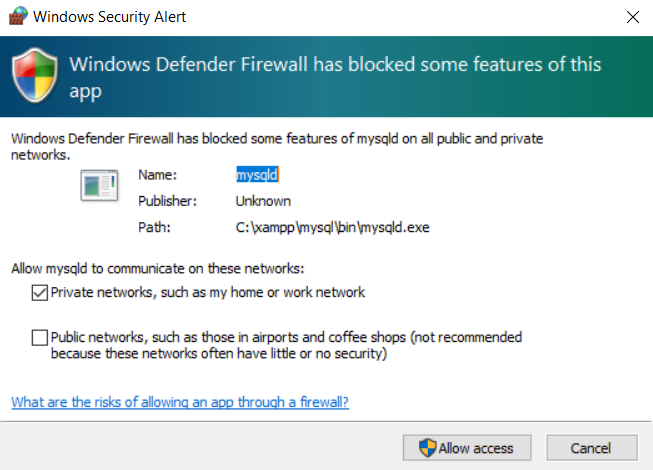
Task: Click the mysqld application icon
Action: tap(99, 185)
